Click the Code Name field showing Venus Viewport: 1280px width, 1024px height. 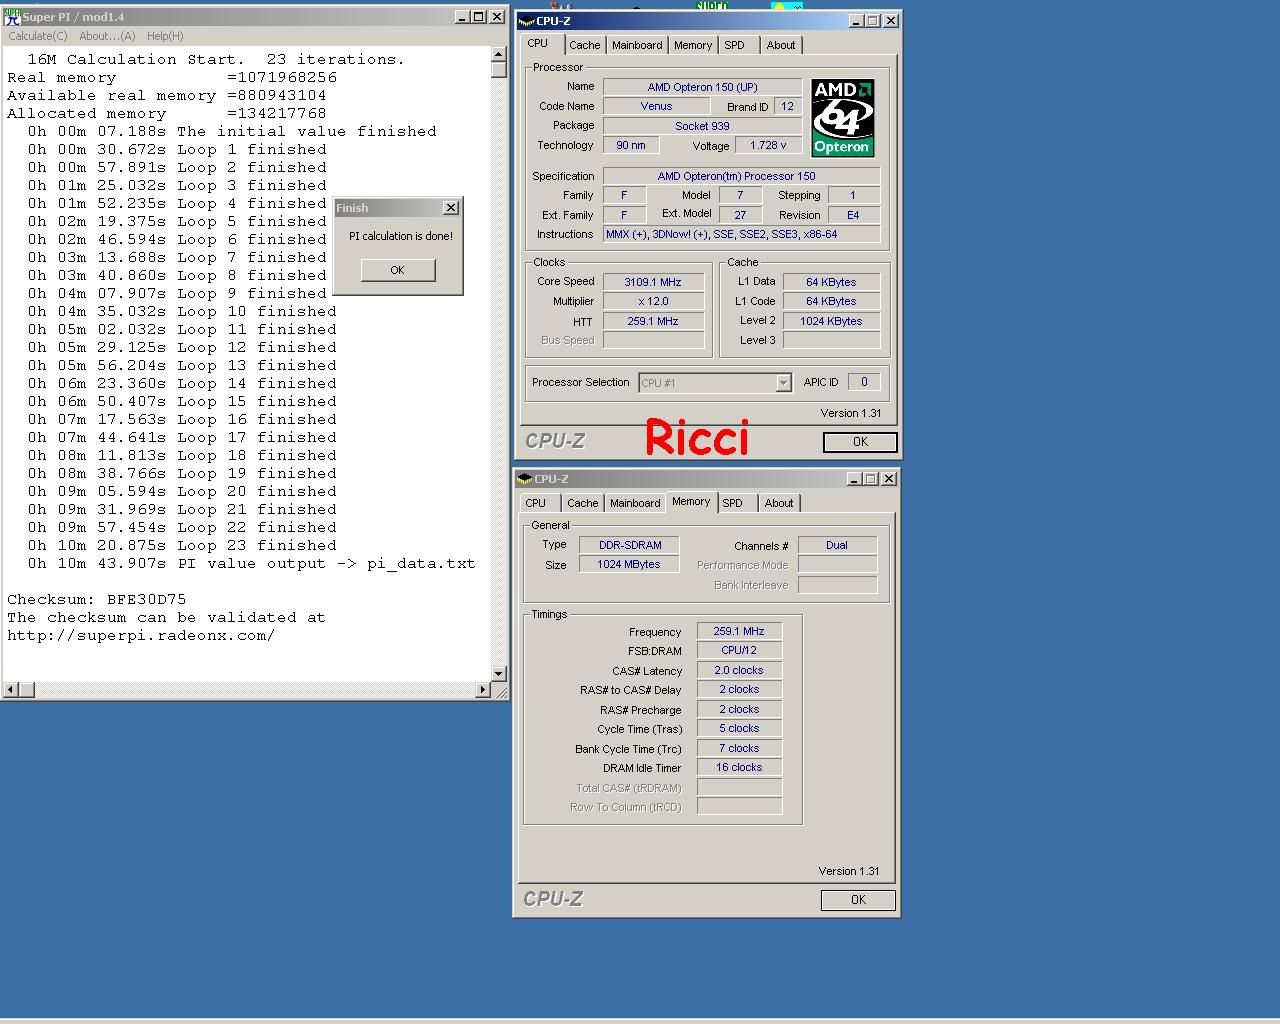pos(656,106)
